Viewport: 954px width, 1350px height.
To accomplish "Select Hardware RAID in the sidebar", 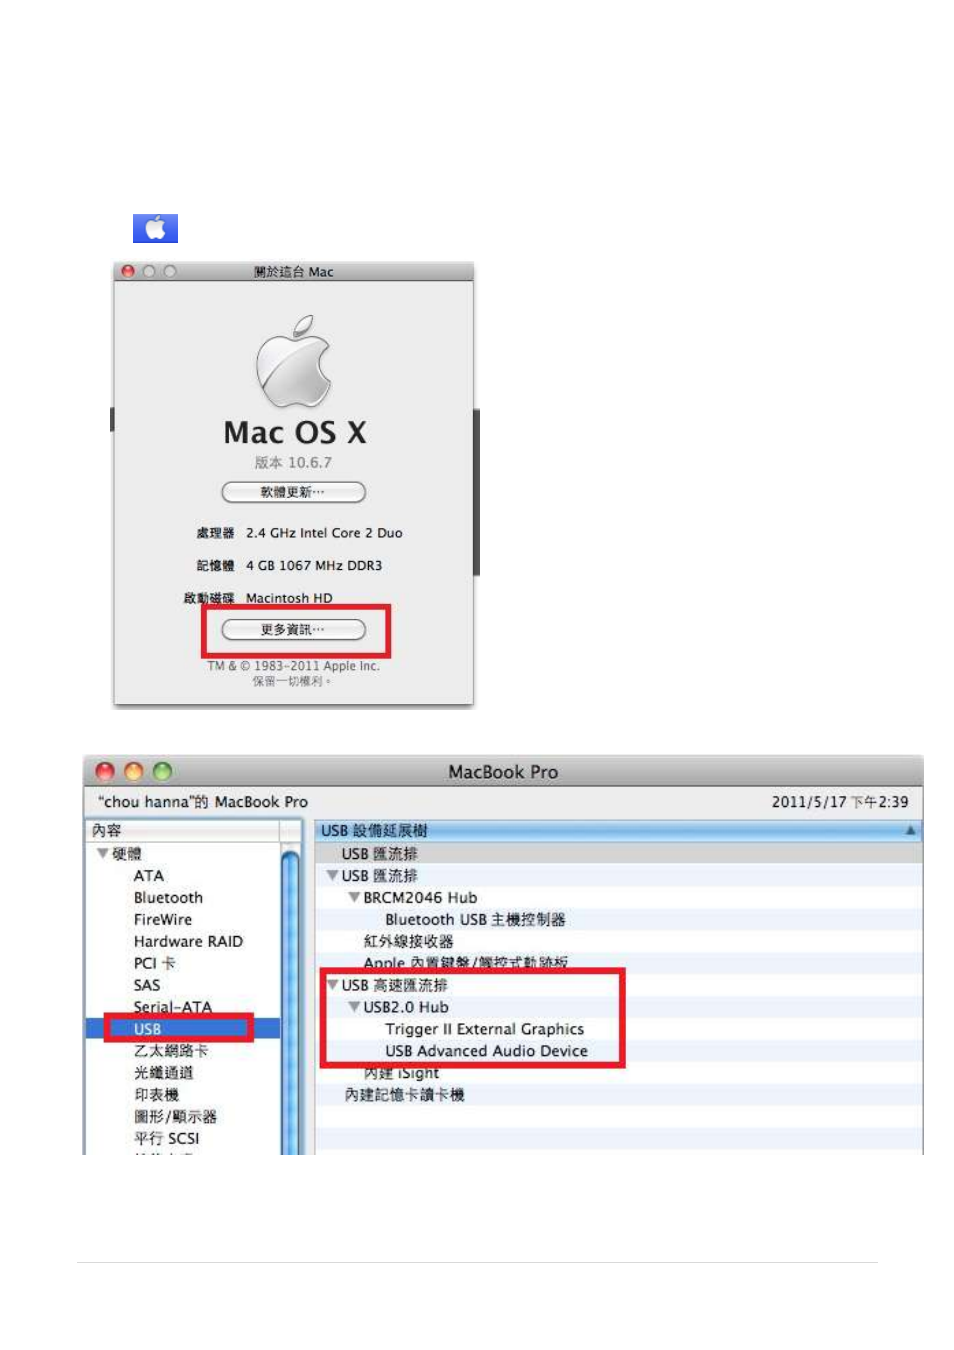I will coord(188,941).
